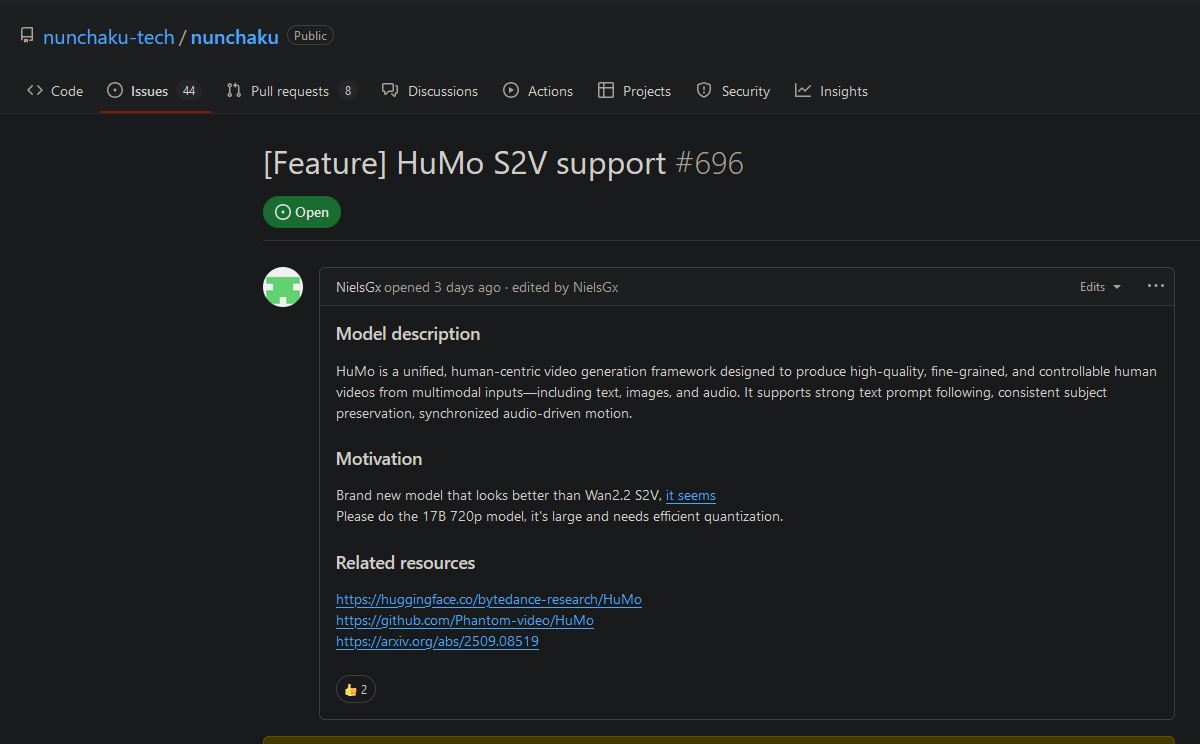Image resolution: width=1200 pixels, height=744 pixels.
Task: Open the github.com Phantom-video/HuMo link
Action: [465, 620]
